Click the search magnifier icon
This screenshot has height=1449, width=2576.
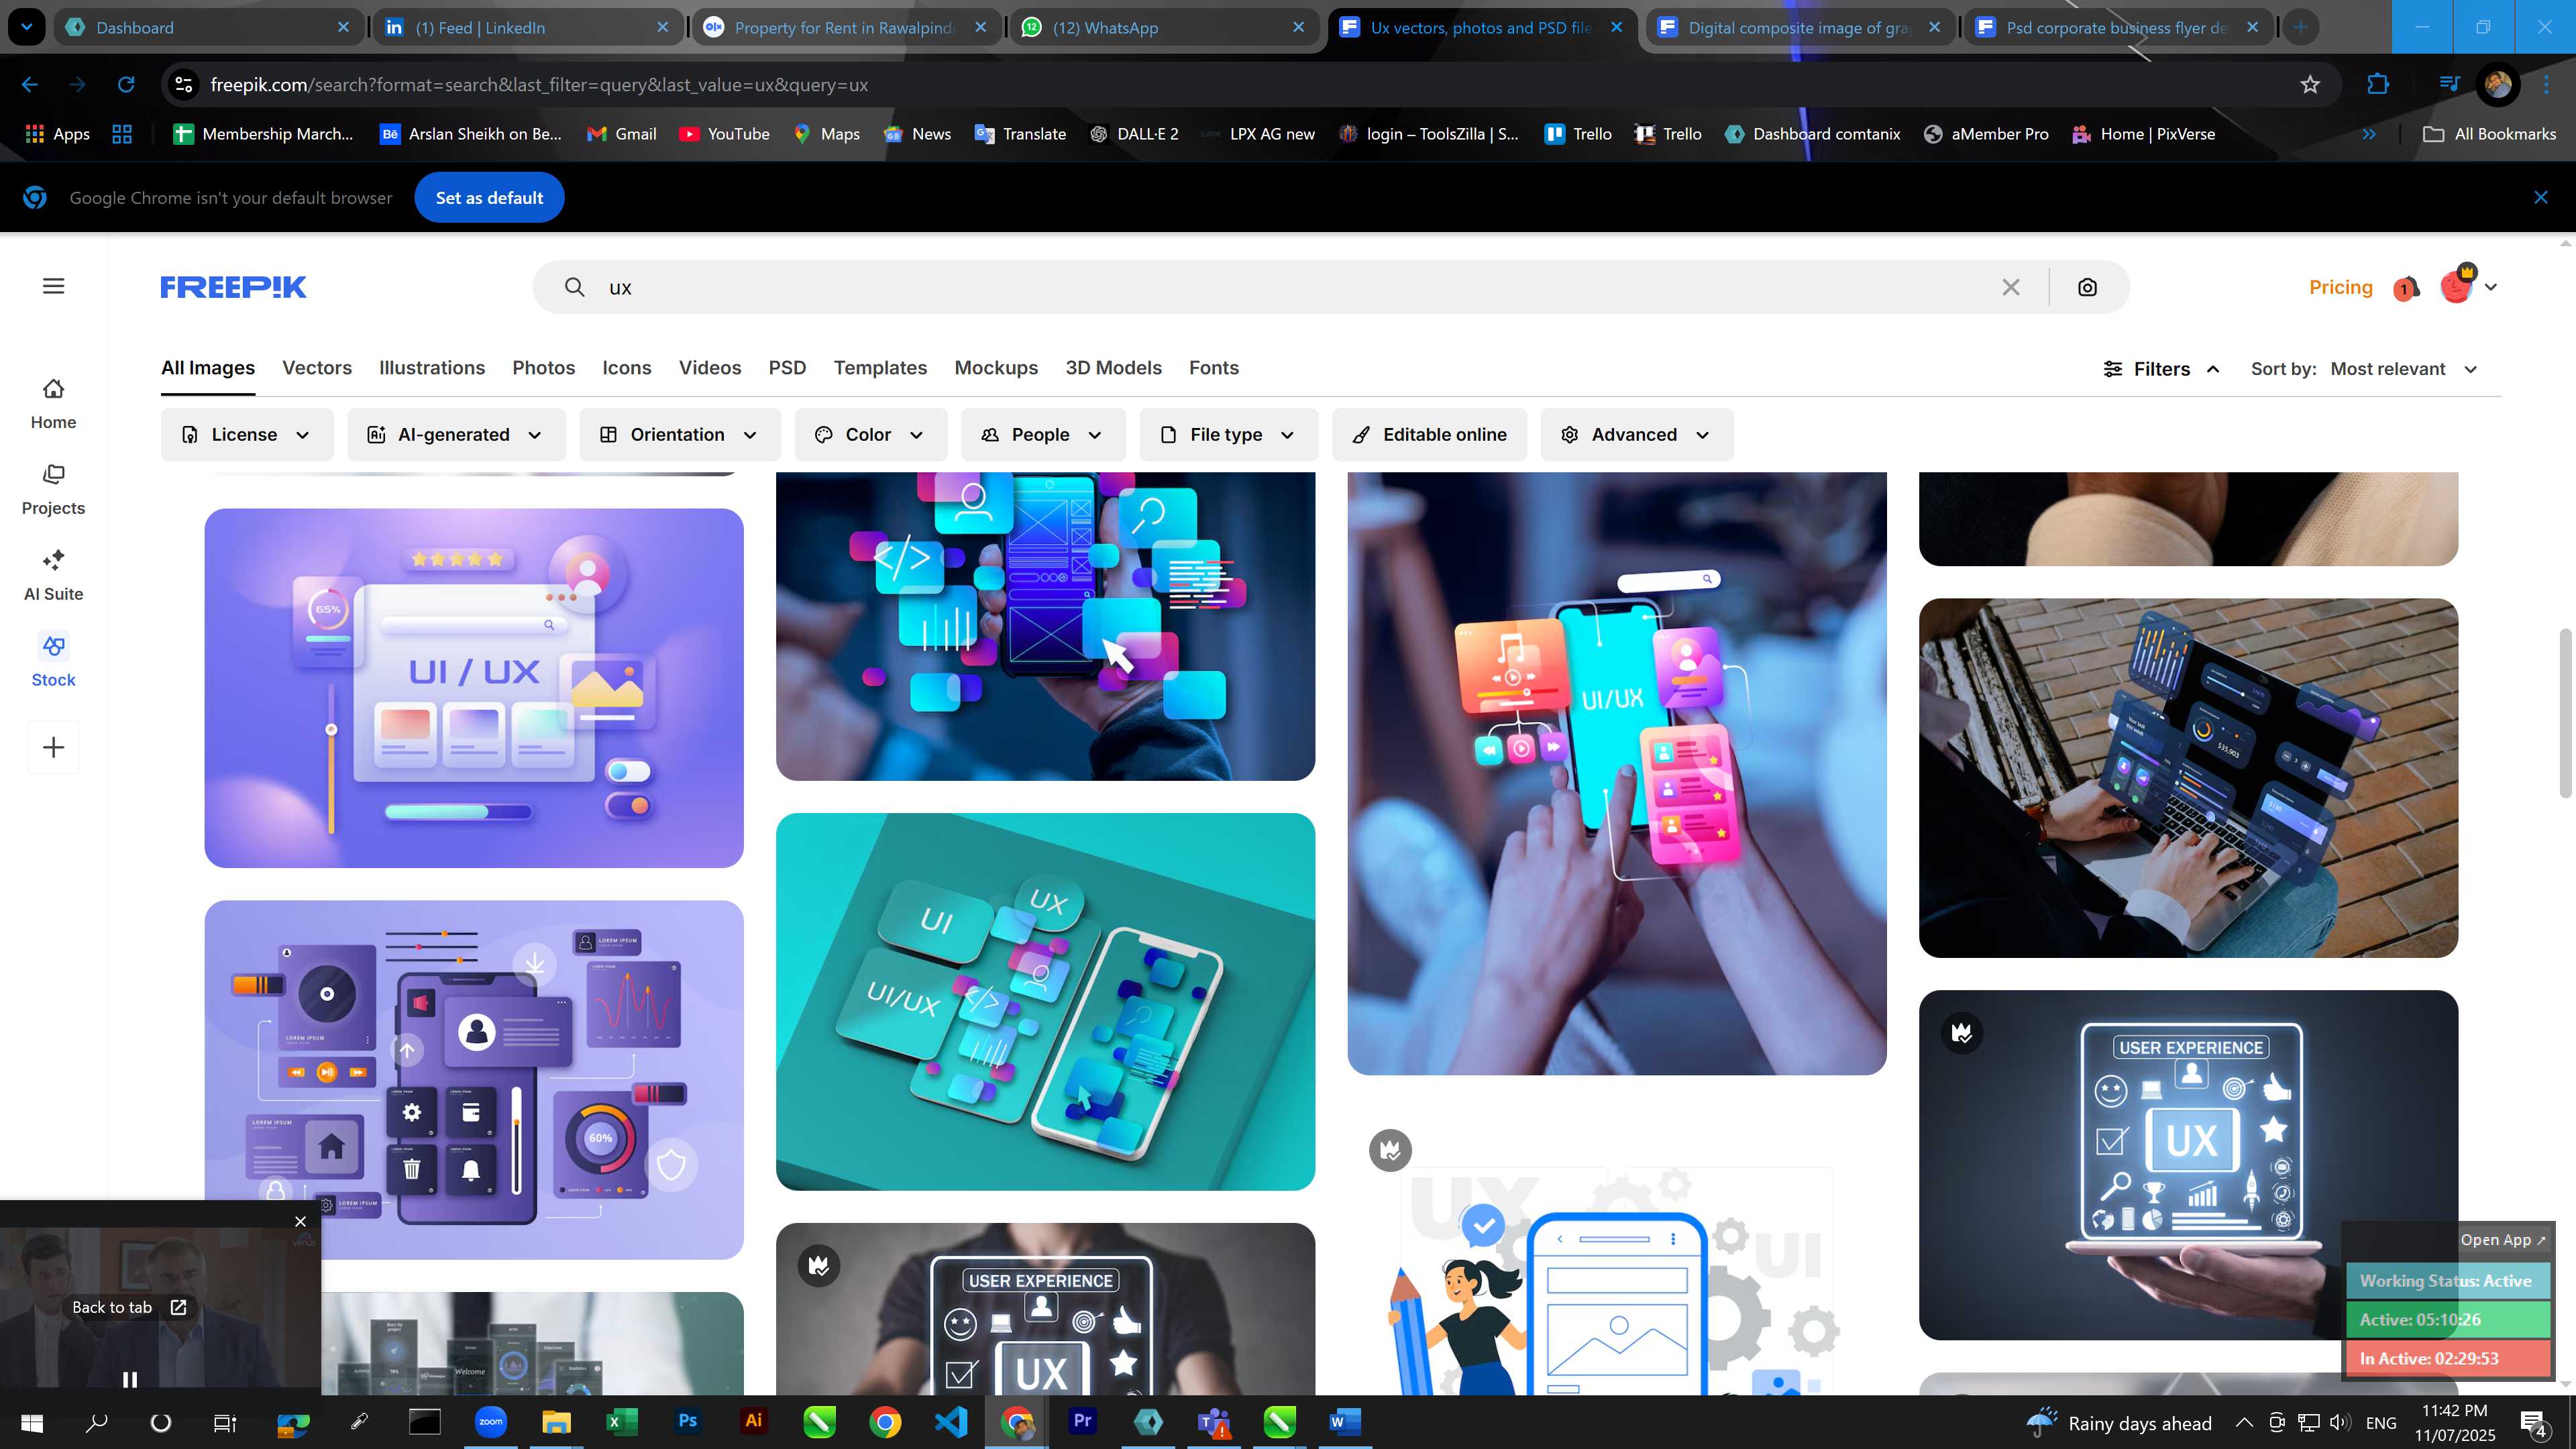coord(574,288)
